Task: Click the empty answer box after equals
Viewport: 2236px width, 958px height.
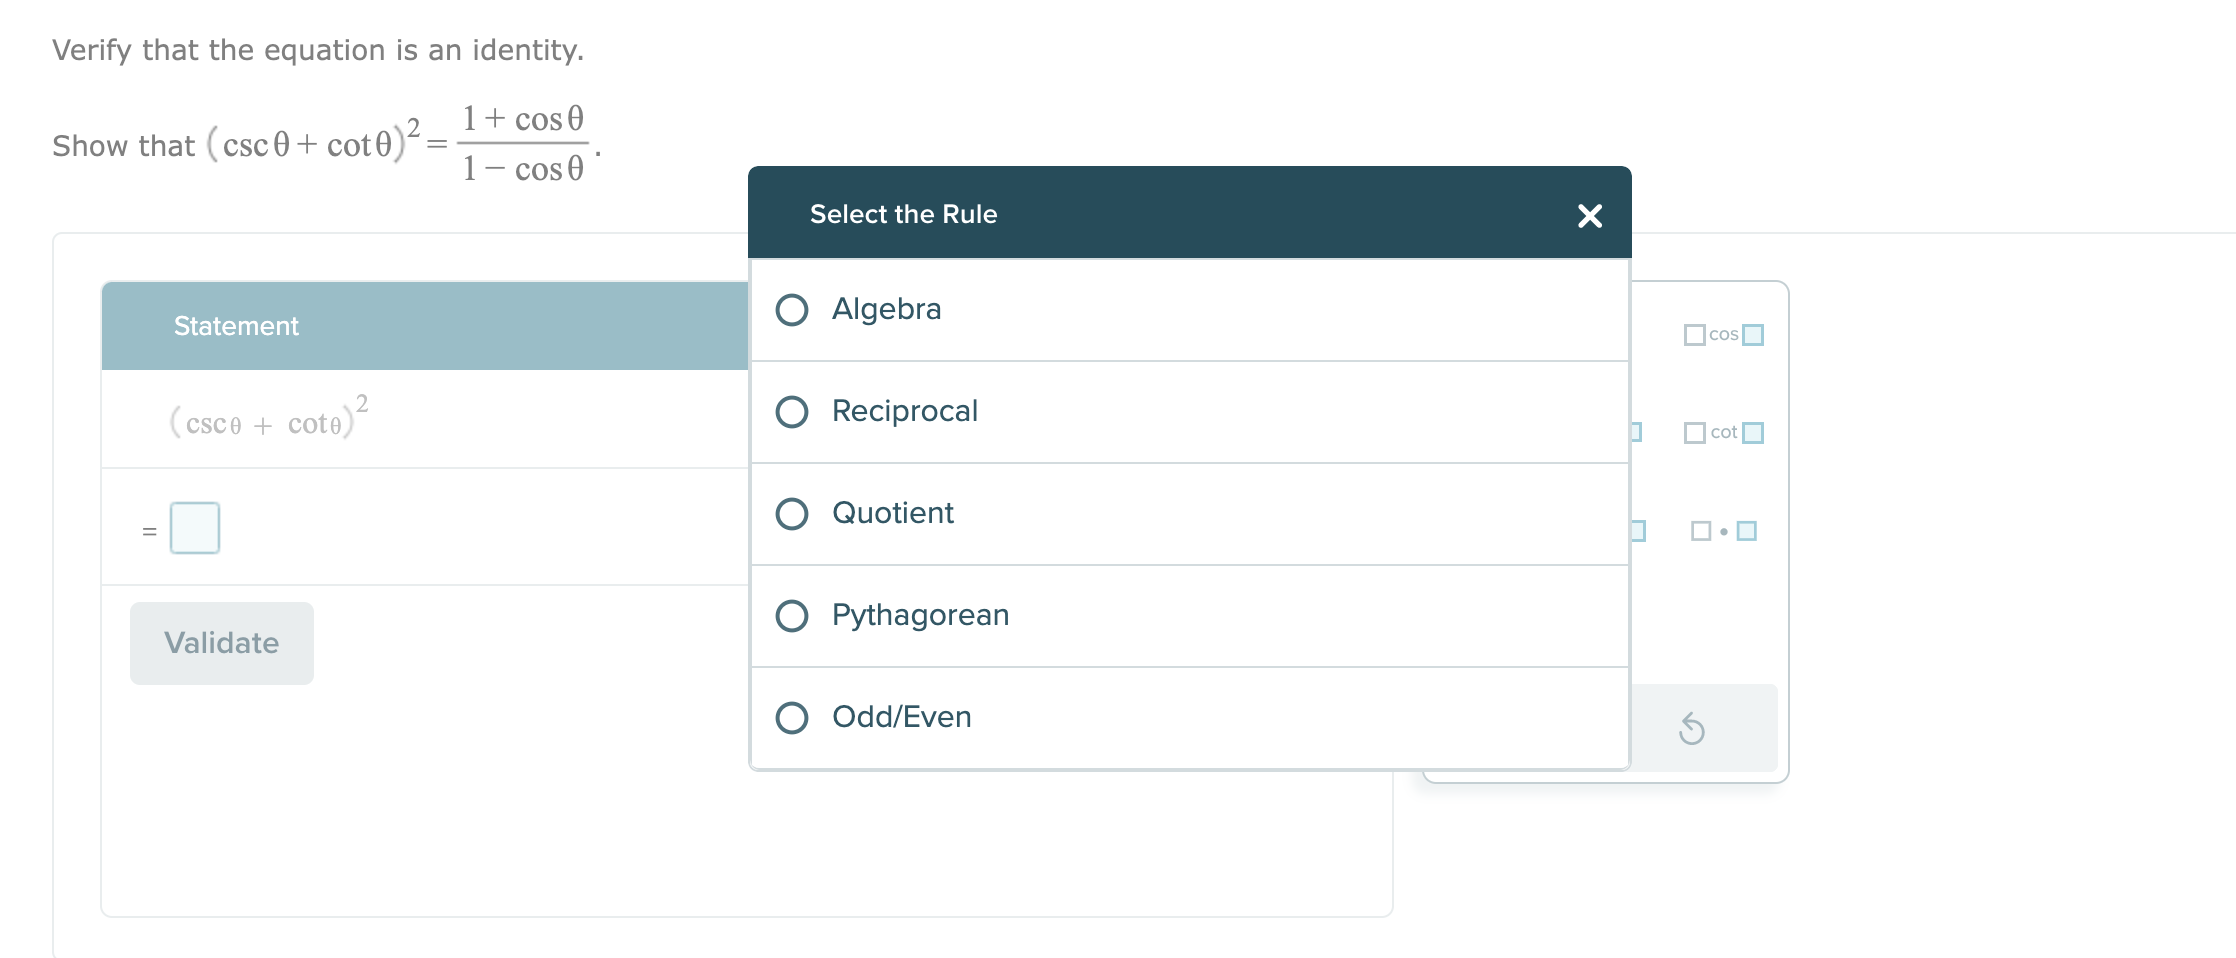Action: [x=195, y=528]
